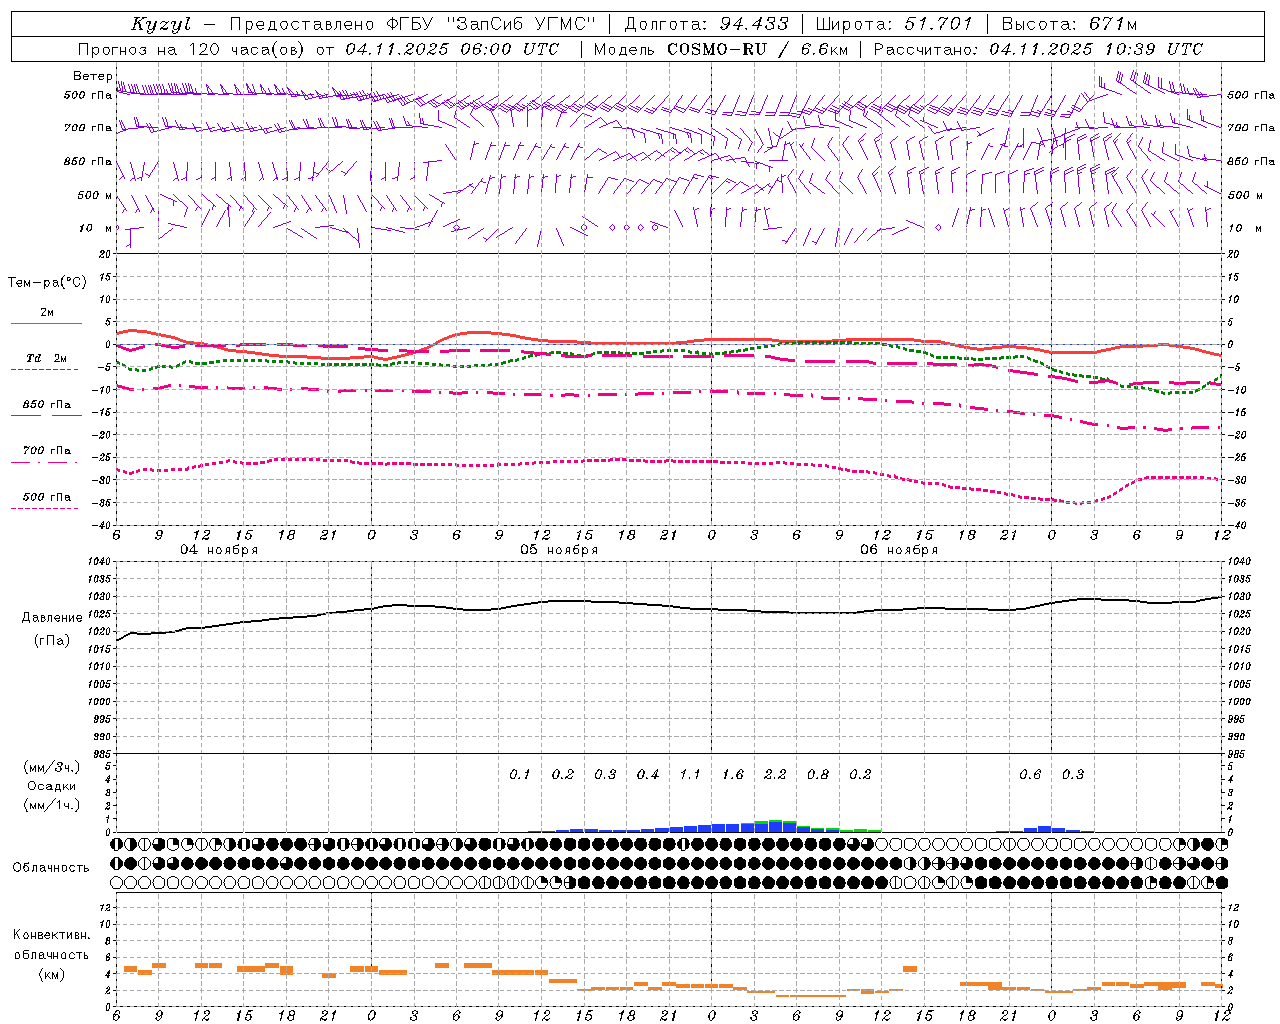
Task: Click 500 гПа label in temperature legend
Action: tap(47, 497)
